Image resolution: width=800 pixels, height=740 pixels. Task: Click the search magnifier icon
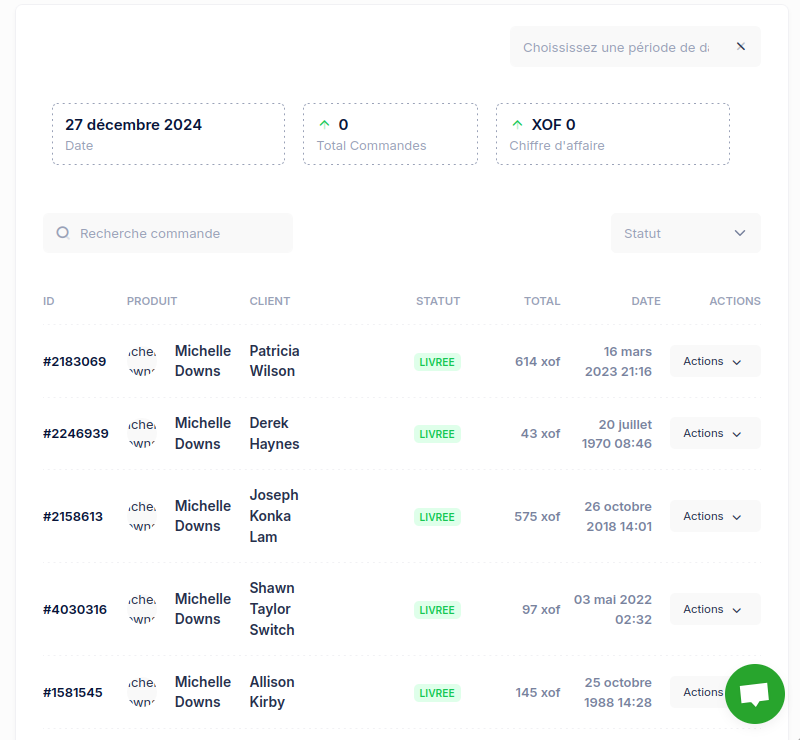coord(63,233)
